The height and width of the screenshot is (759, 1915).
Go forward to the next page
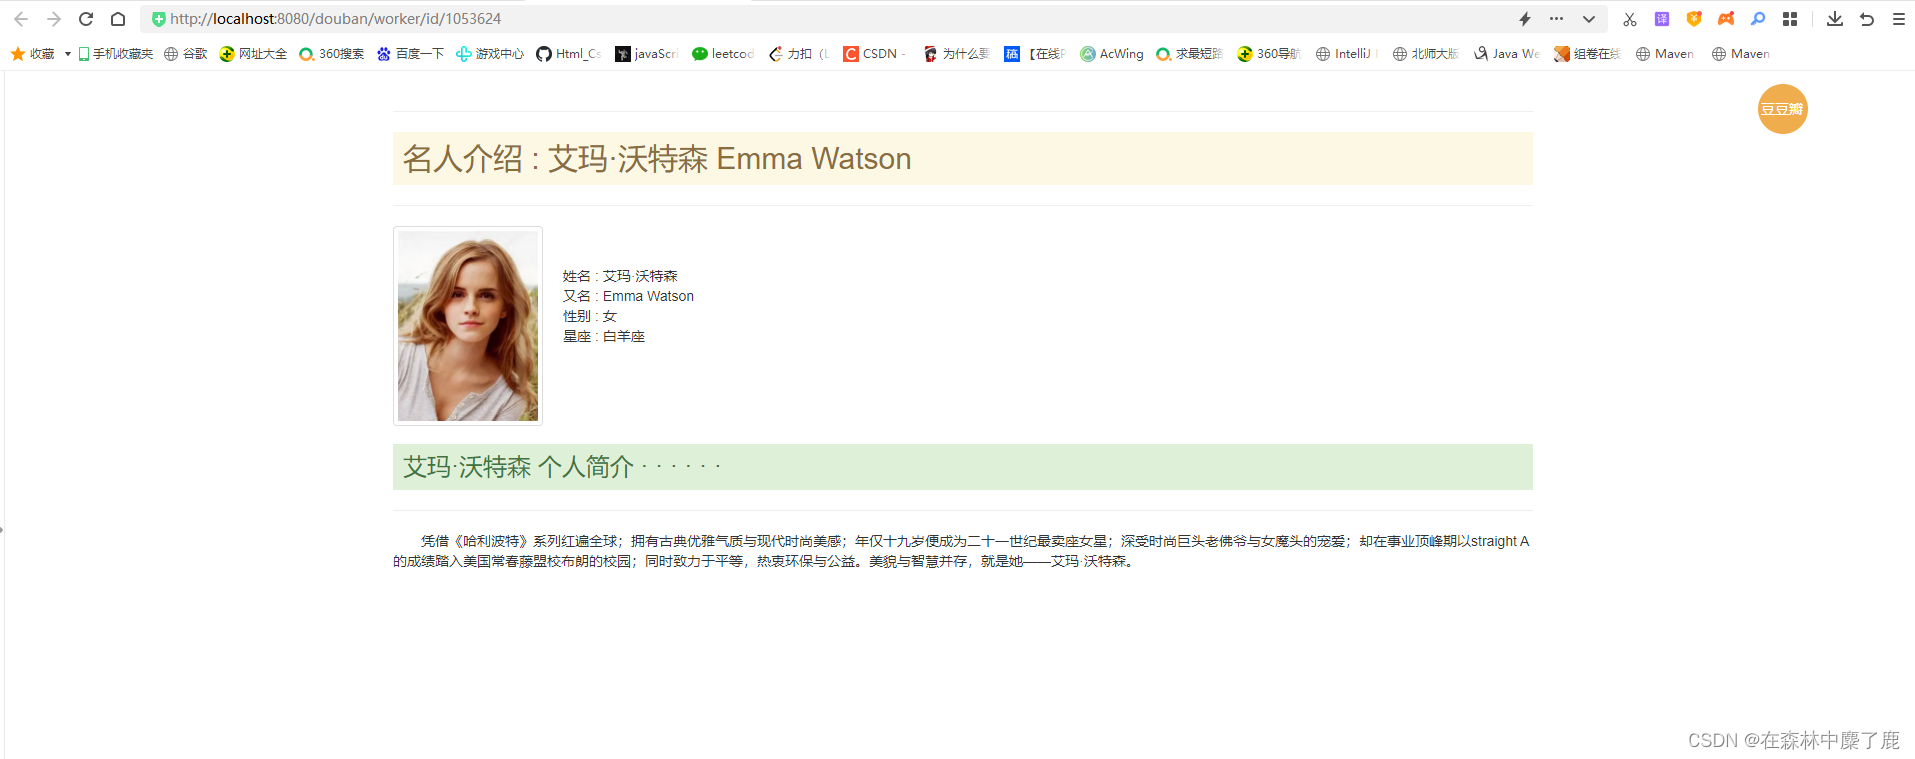[x=54, y=19]
